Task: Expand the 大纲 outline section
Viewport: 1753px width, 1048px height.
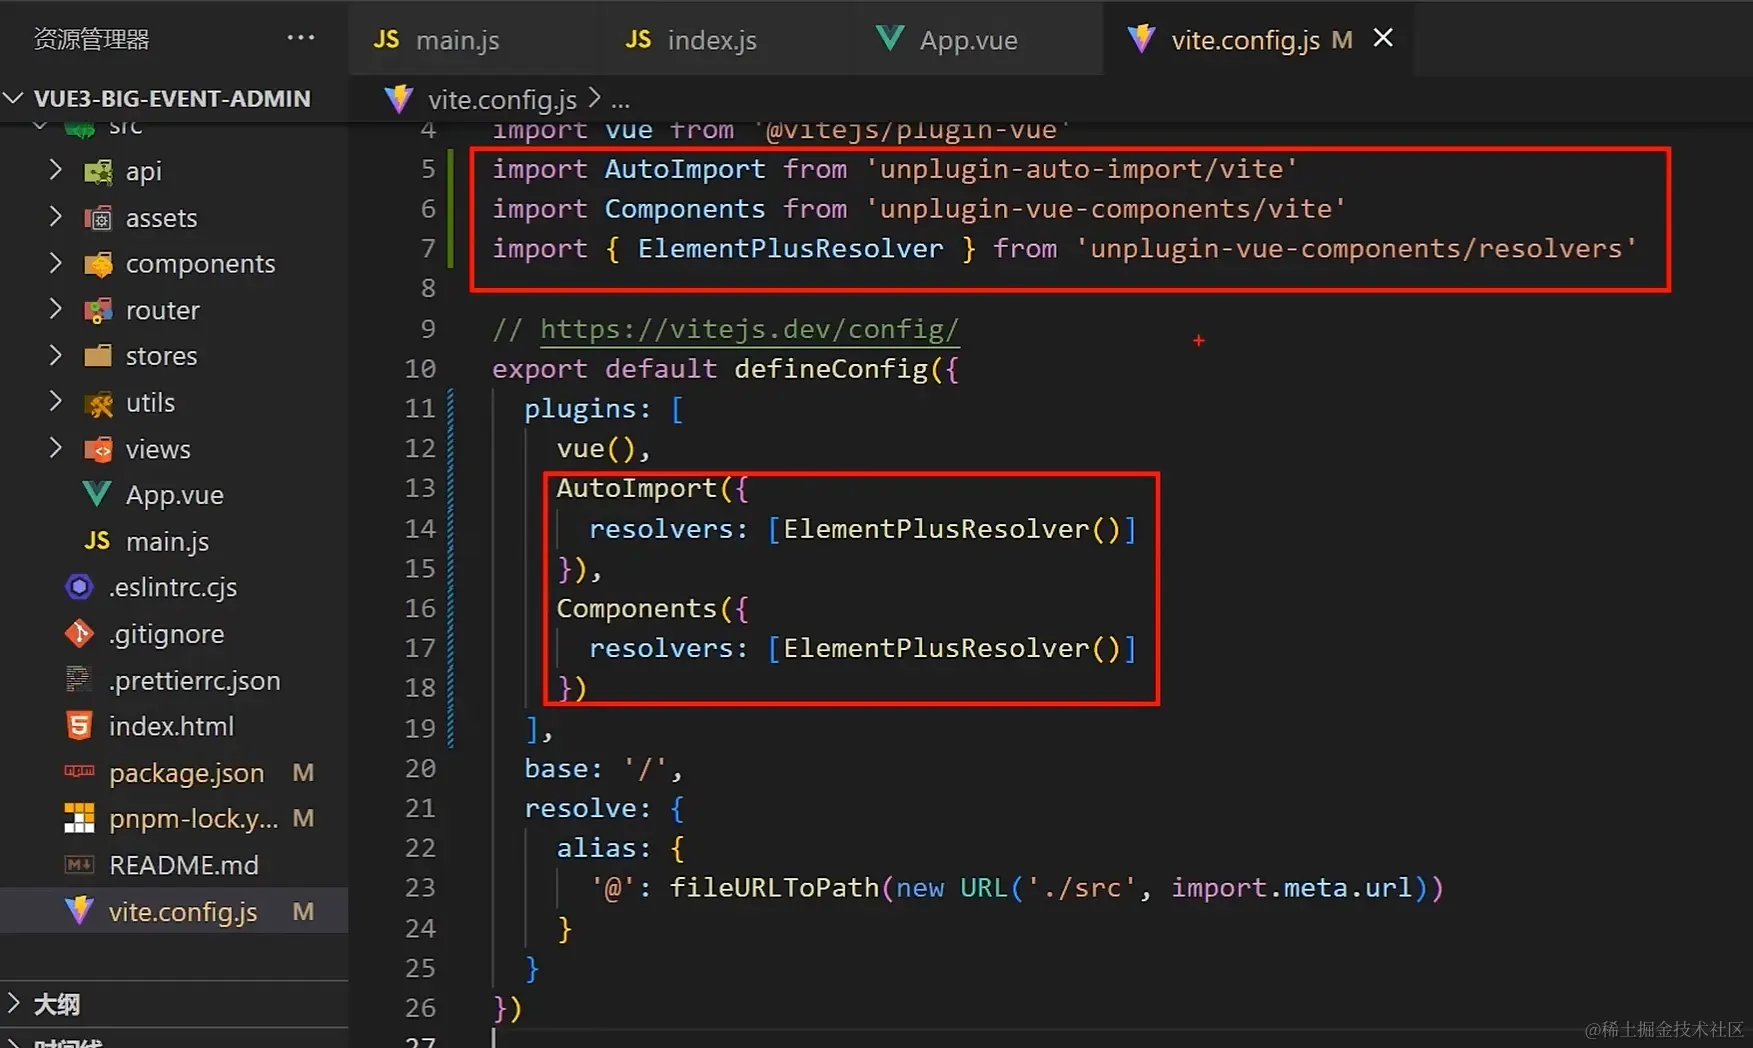Action: 13,1003
